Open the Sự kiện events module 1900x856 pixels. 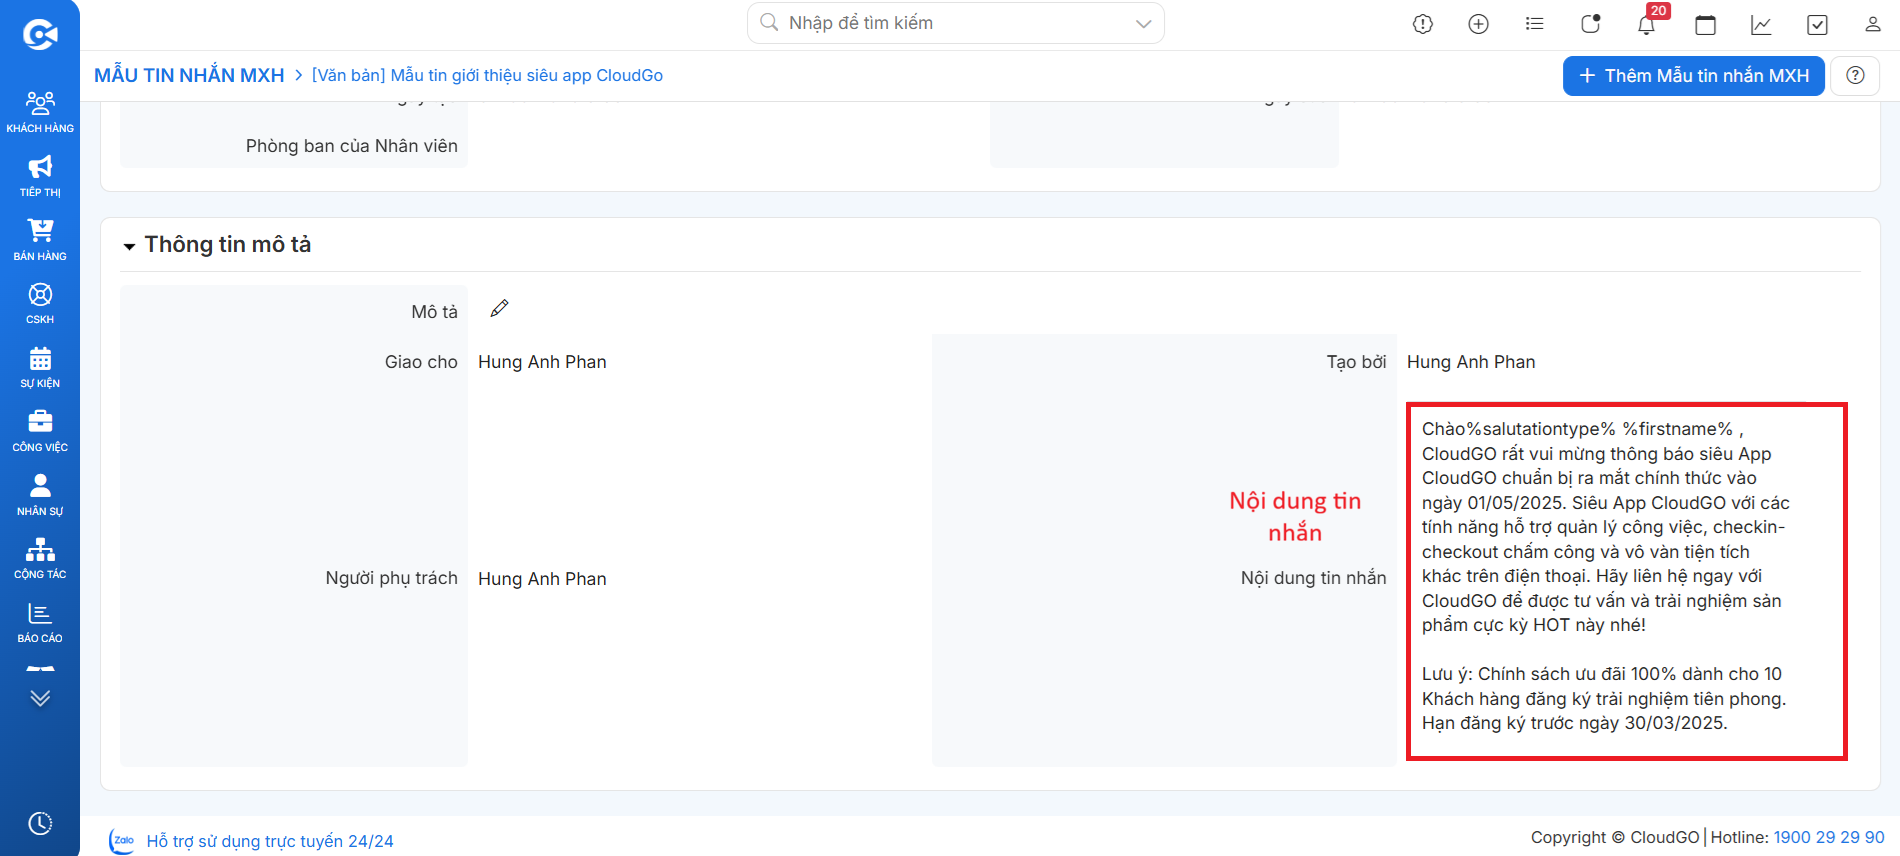tap(40, 367)
